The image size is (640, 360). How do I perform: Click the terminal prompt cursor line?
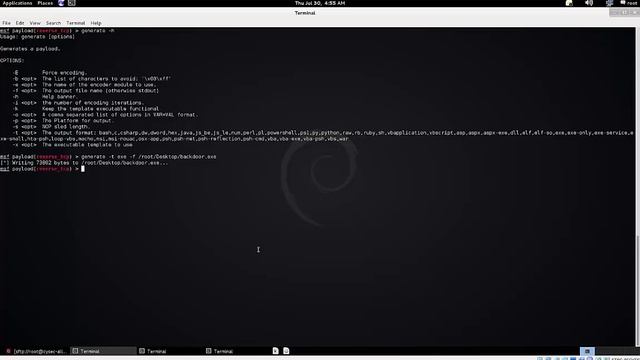(42, 169)
